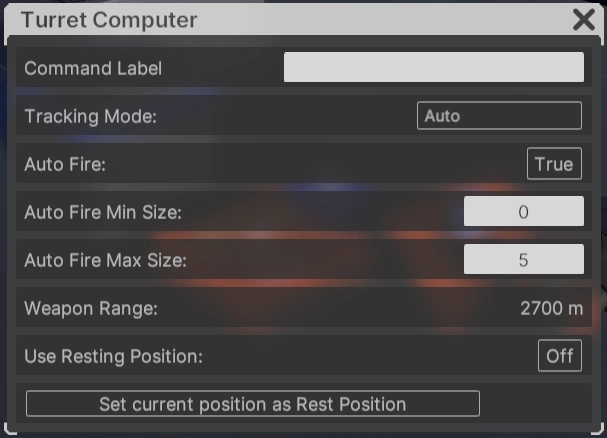Image resolution: width=607 pixels, height=438 pixels.
Task: Click the Turret Computer title text
Action: (109, 20)
